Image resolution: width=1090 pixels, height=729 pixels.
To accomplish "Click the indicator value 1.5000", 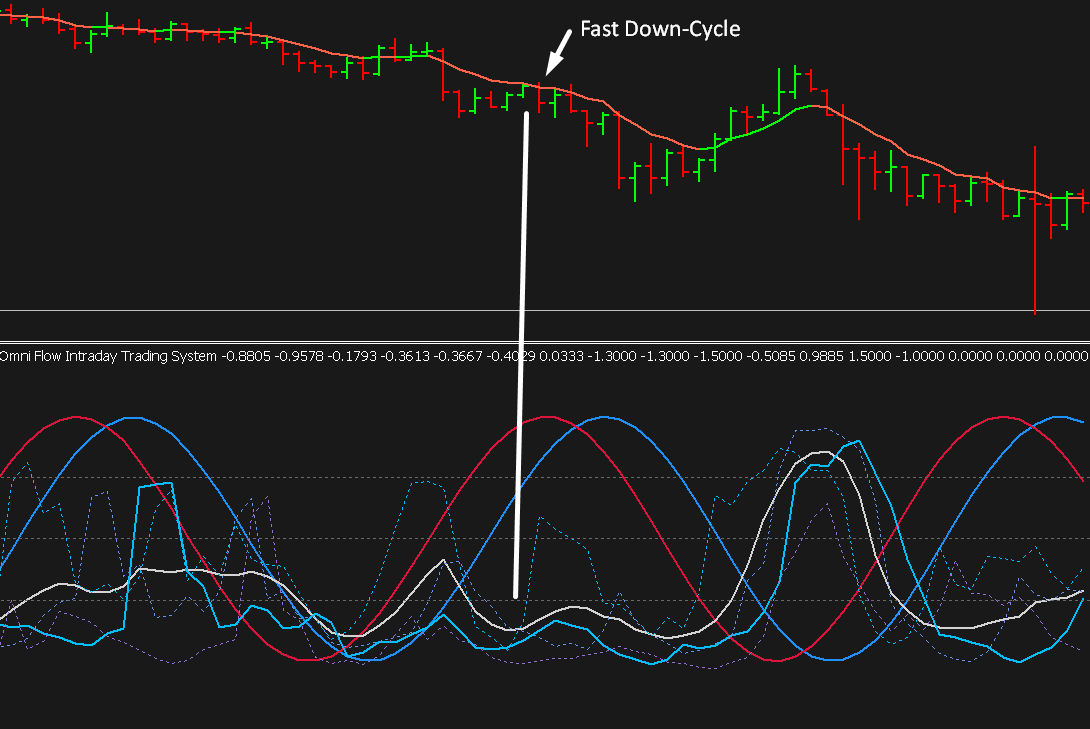I will coord(870,357).
